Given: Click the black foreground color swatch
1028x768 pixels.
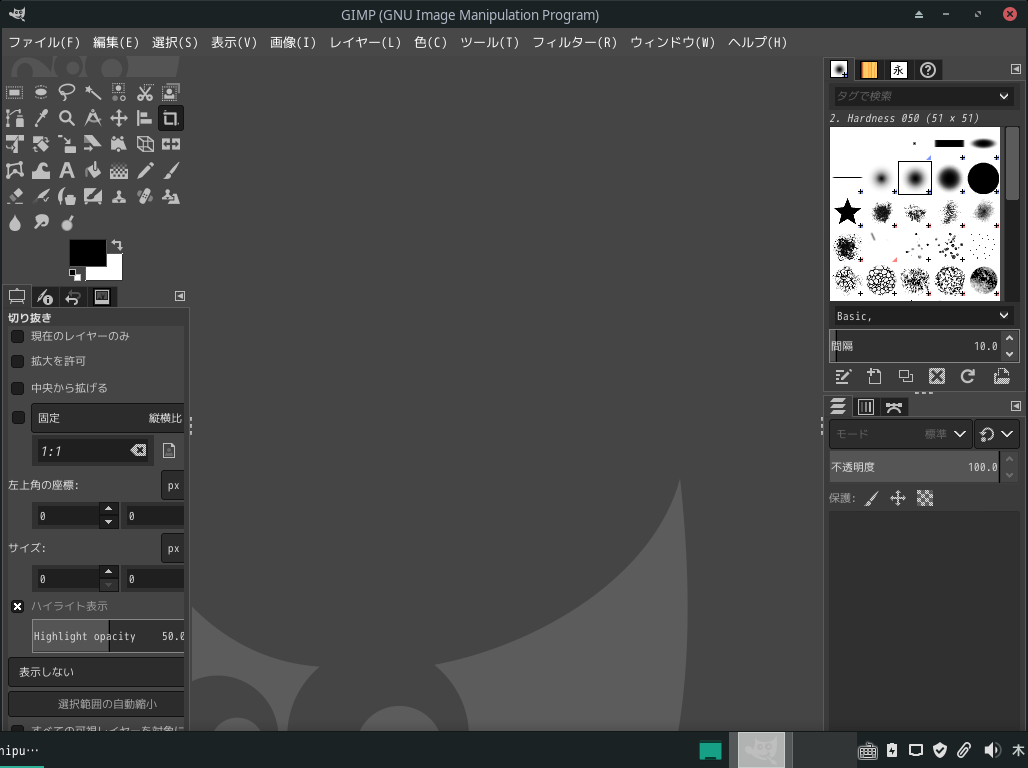Looking at the screenshot, I should [87, 253].
